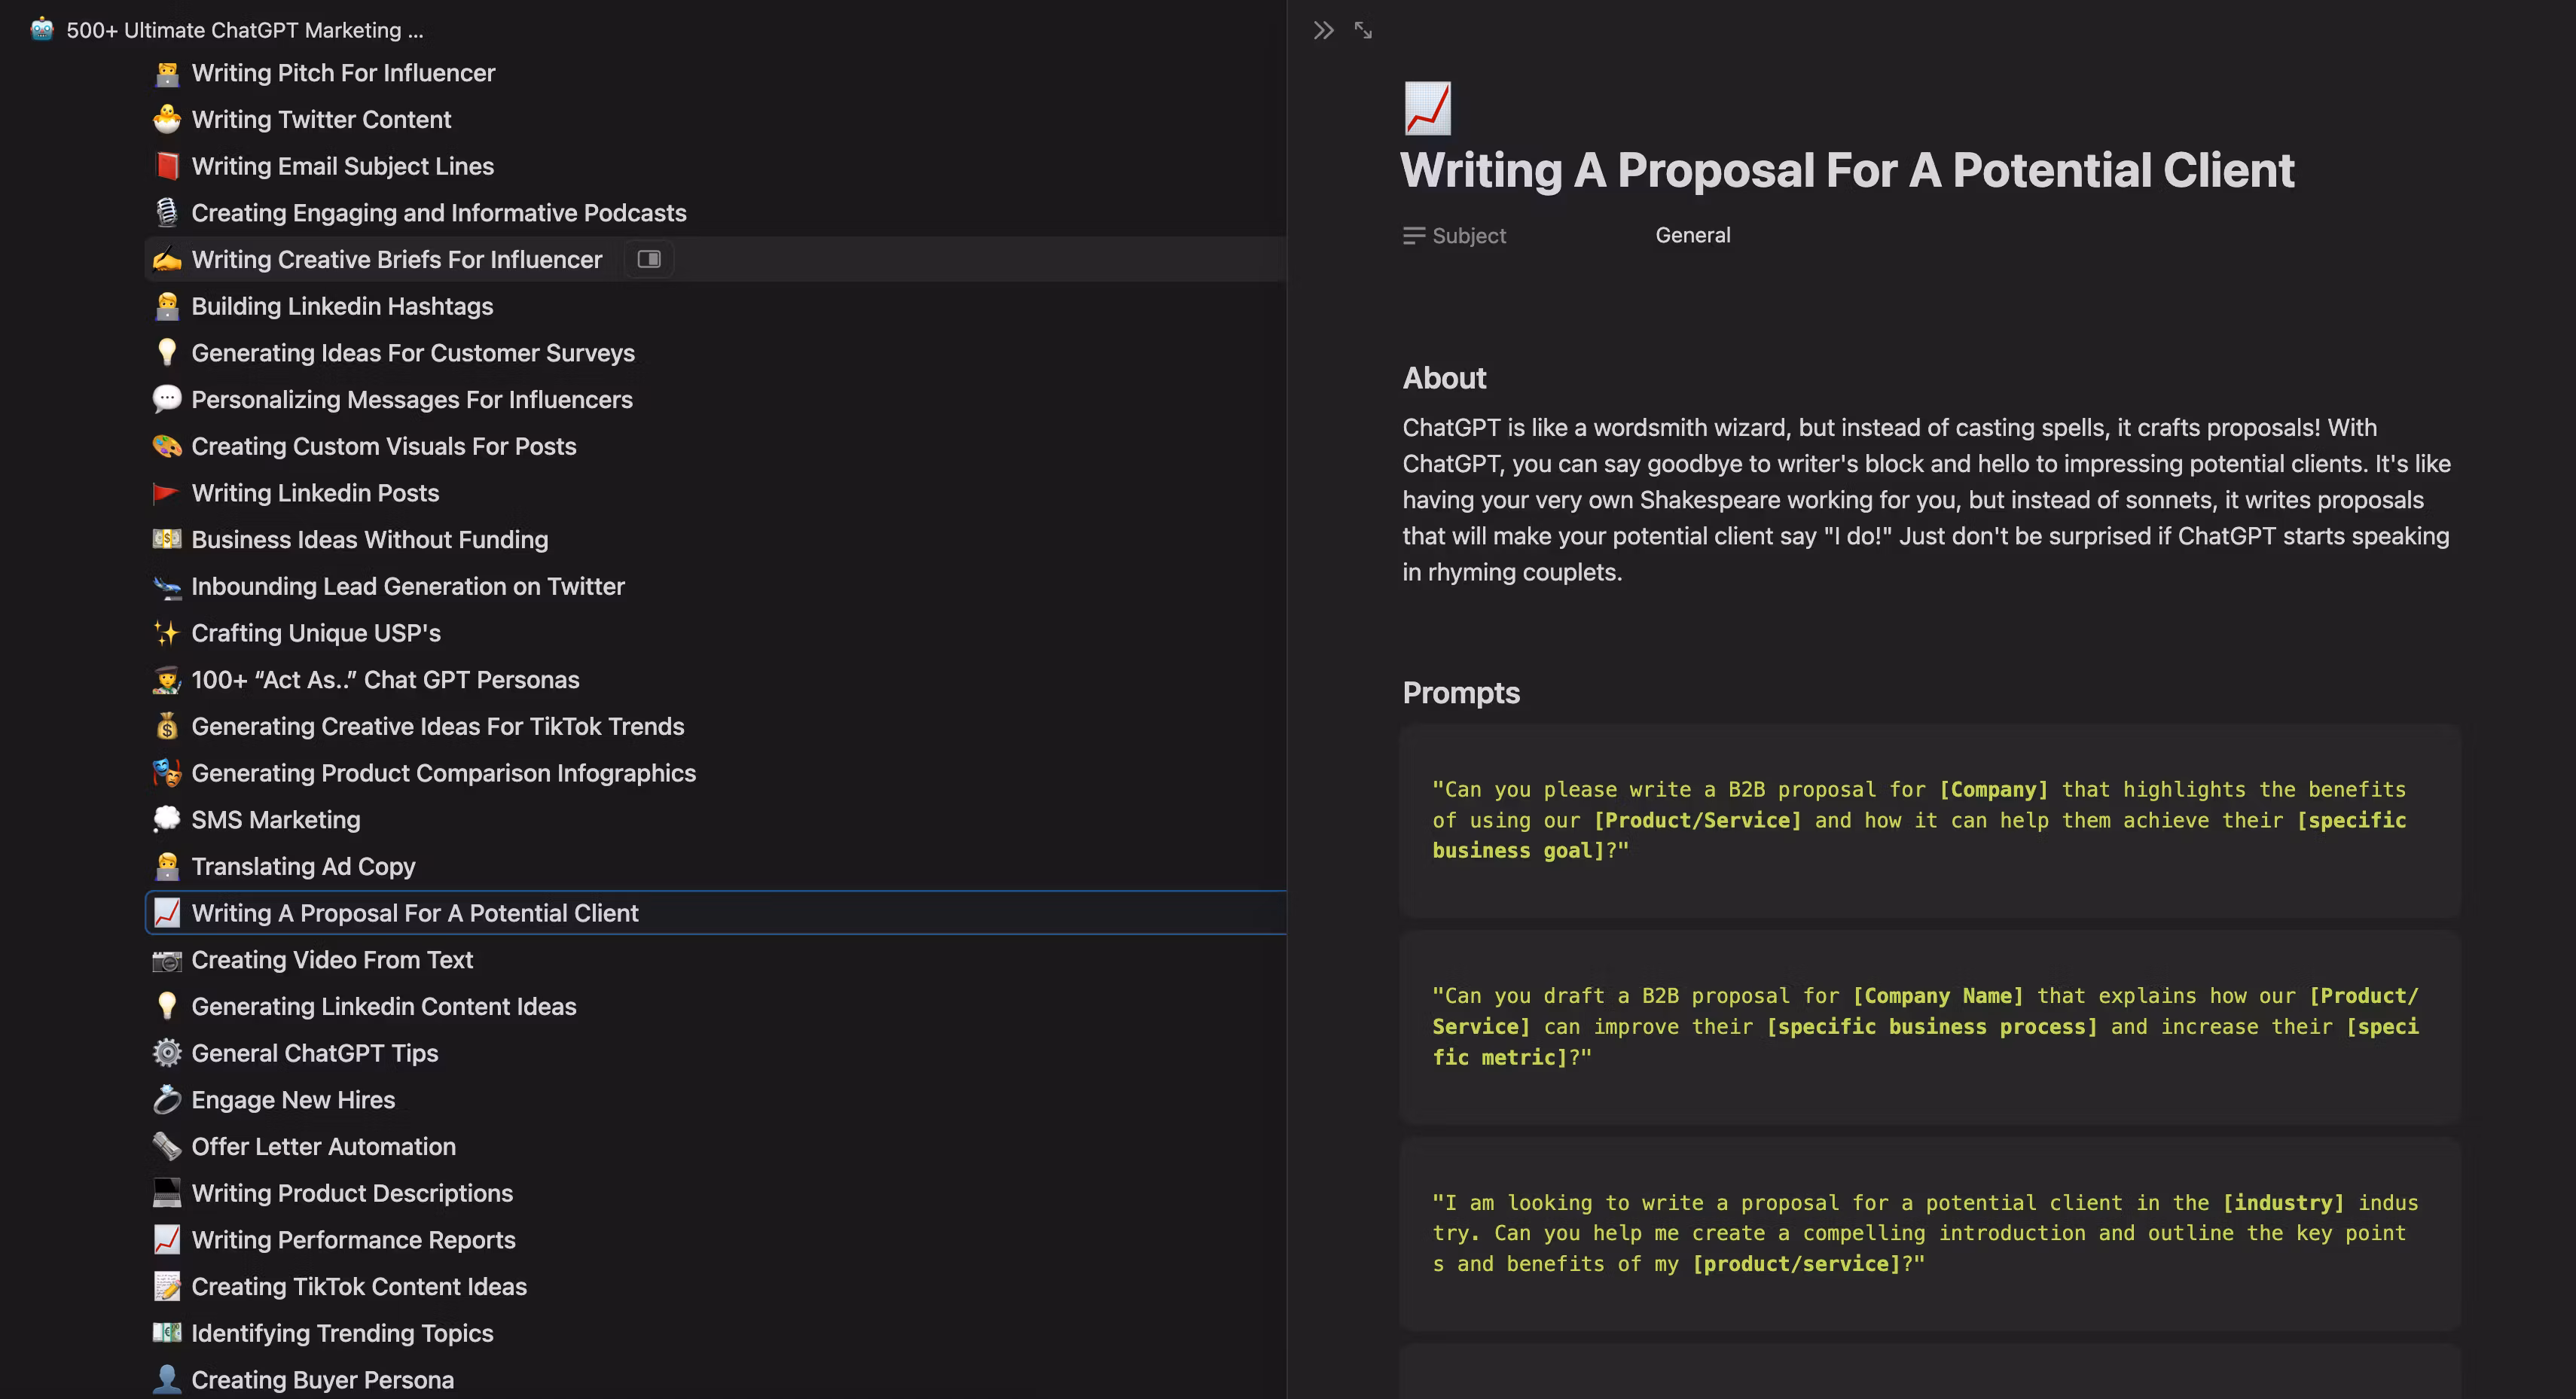Click the camera icon beside Video From Text
The image size is (2576, 1399).
166,960
